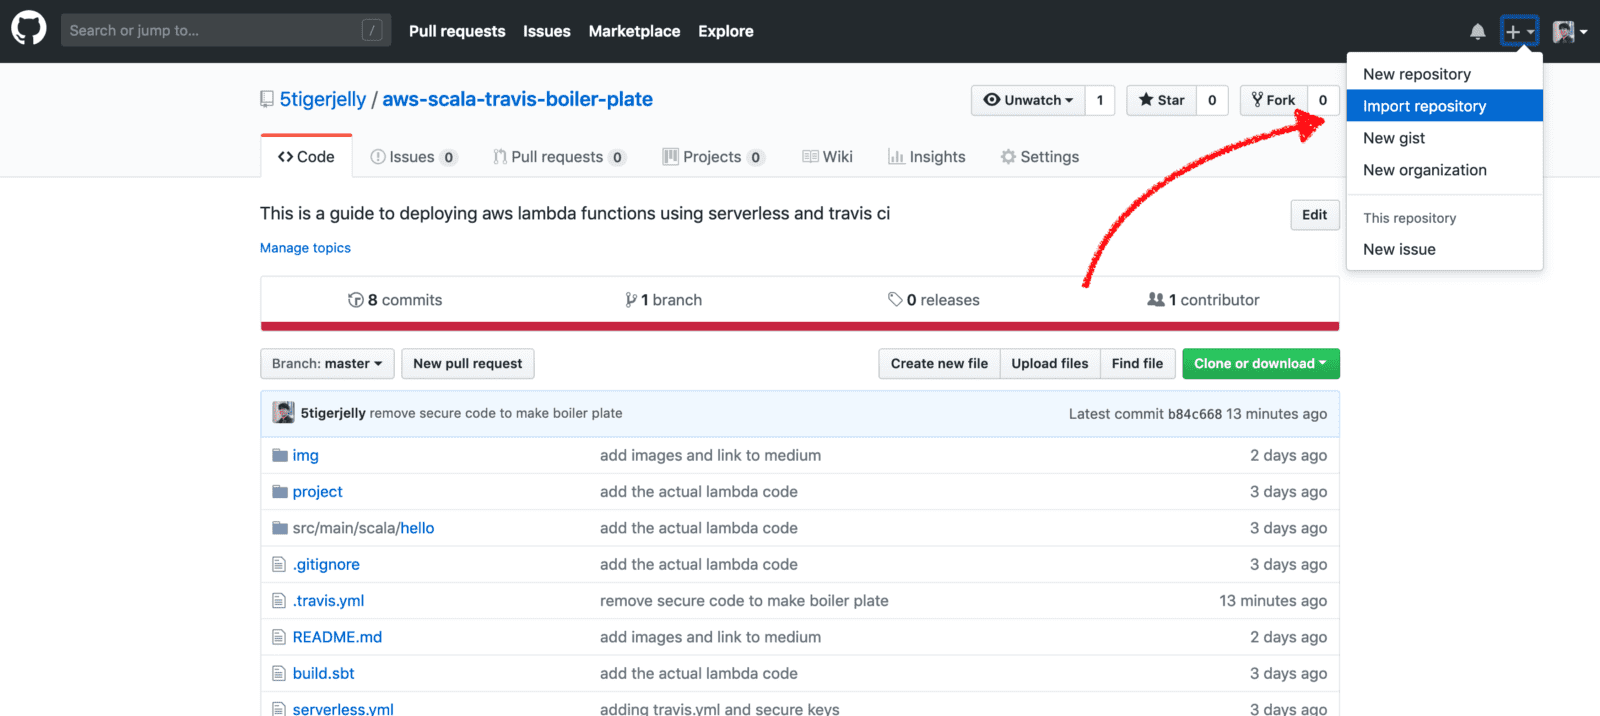The width and height of the screenshot is (1600, 716).
Task: Click file icon beside README.md
Action: (x=279, y=637)
